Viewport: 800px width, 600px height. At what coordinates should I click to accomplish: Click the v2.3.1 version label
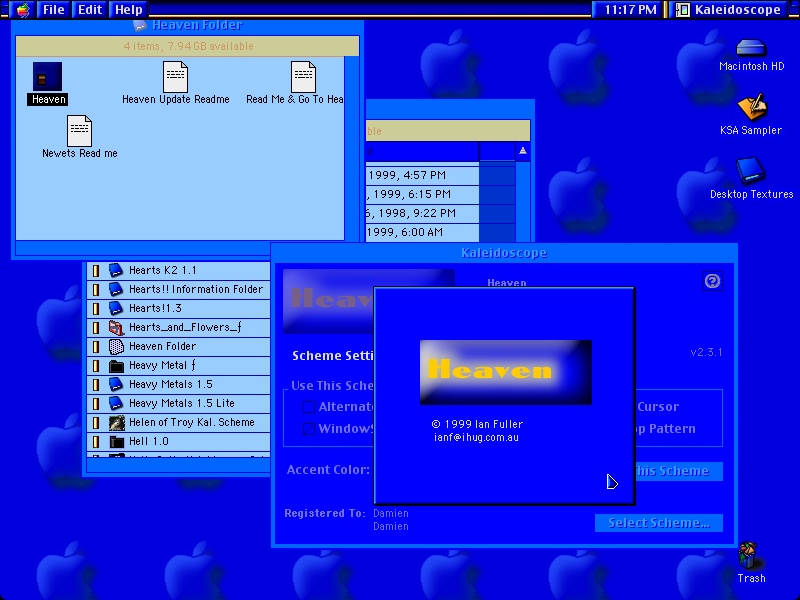pyautogui.click(x=706, y=352)
